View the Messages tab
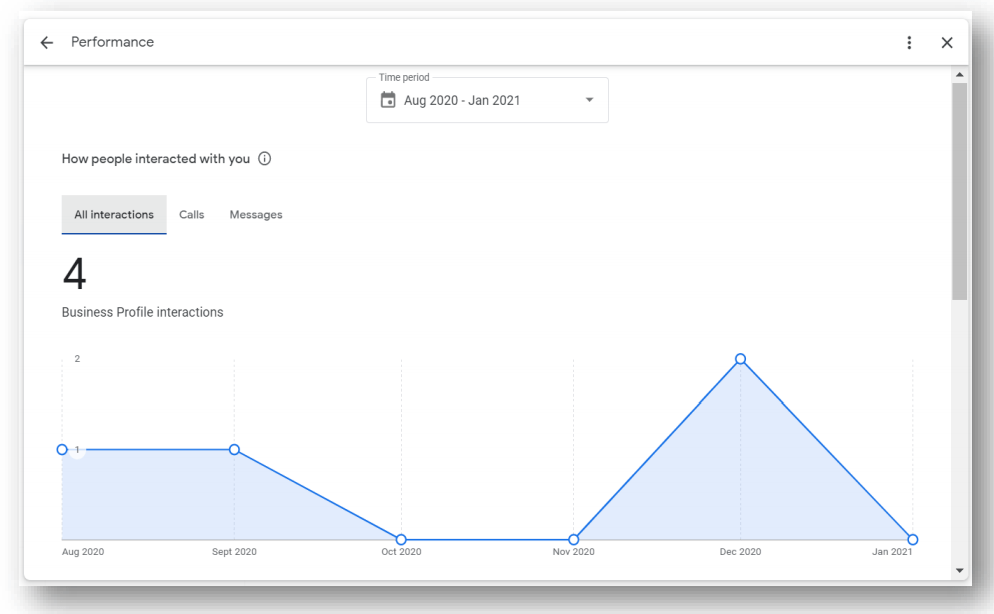Image resolution: width=994 pixels, height=614 pixels. pyautogui.click(x=256, y=215)
